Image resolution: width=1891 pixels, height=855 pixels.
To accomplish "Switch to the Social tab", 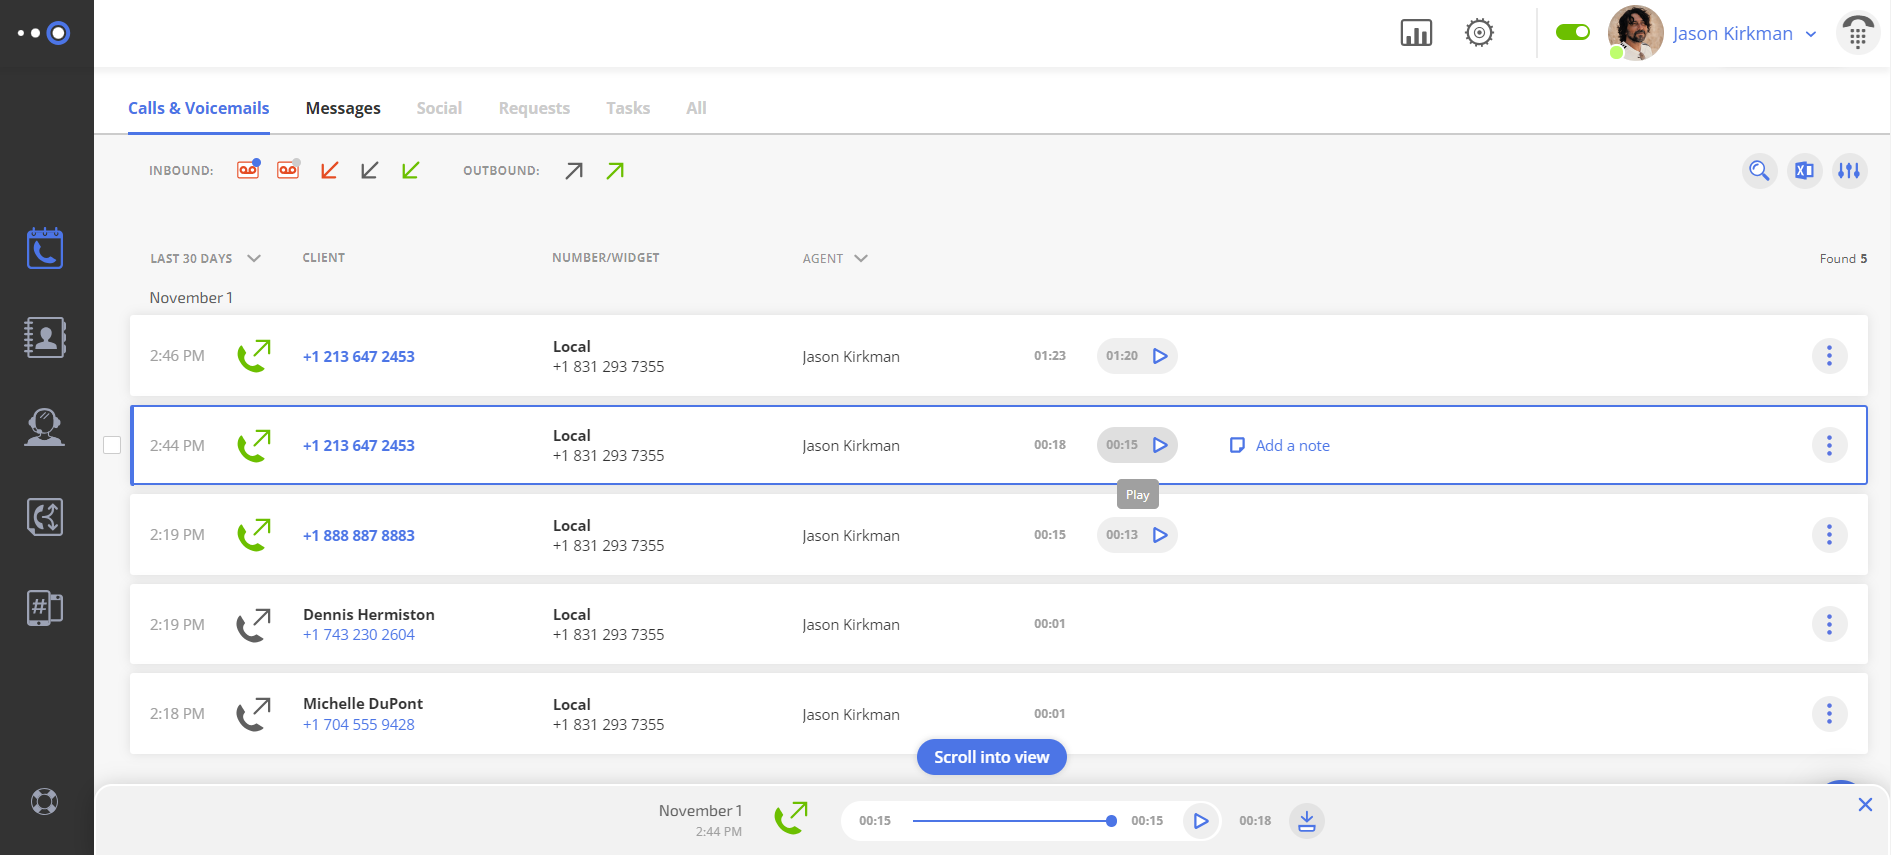I will tap(439, 108).
